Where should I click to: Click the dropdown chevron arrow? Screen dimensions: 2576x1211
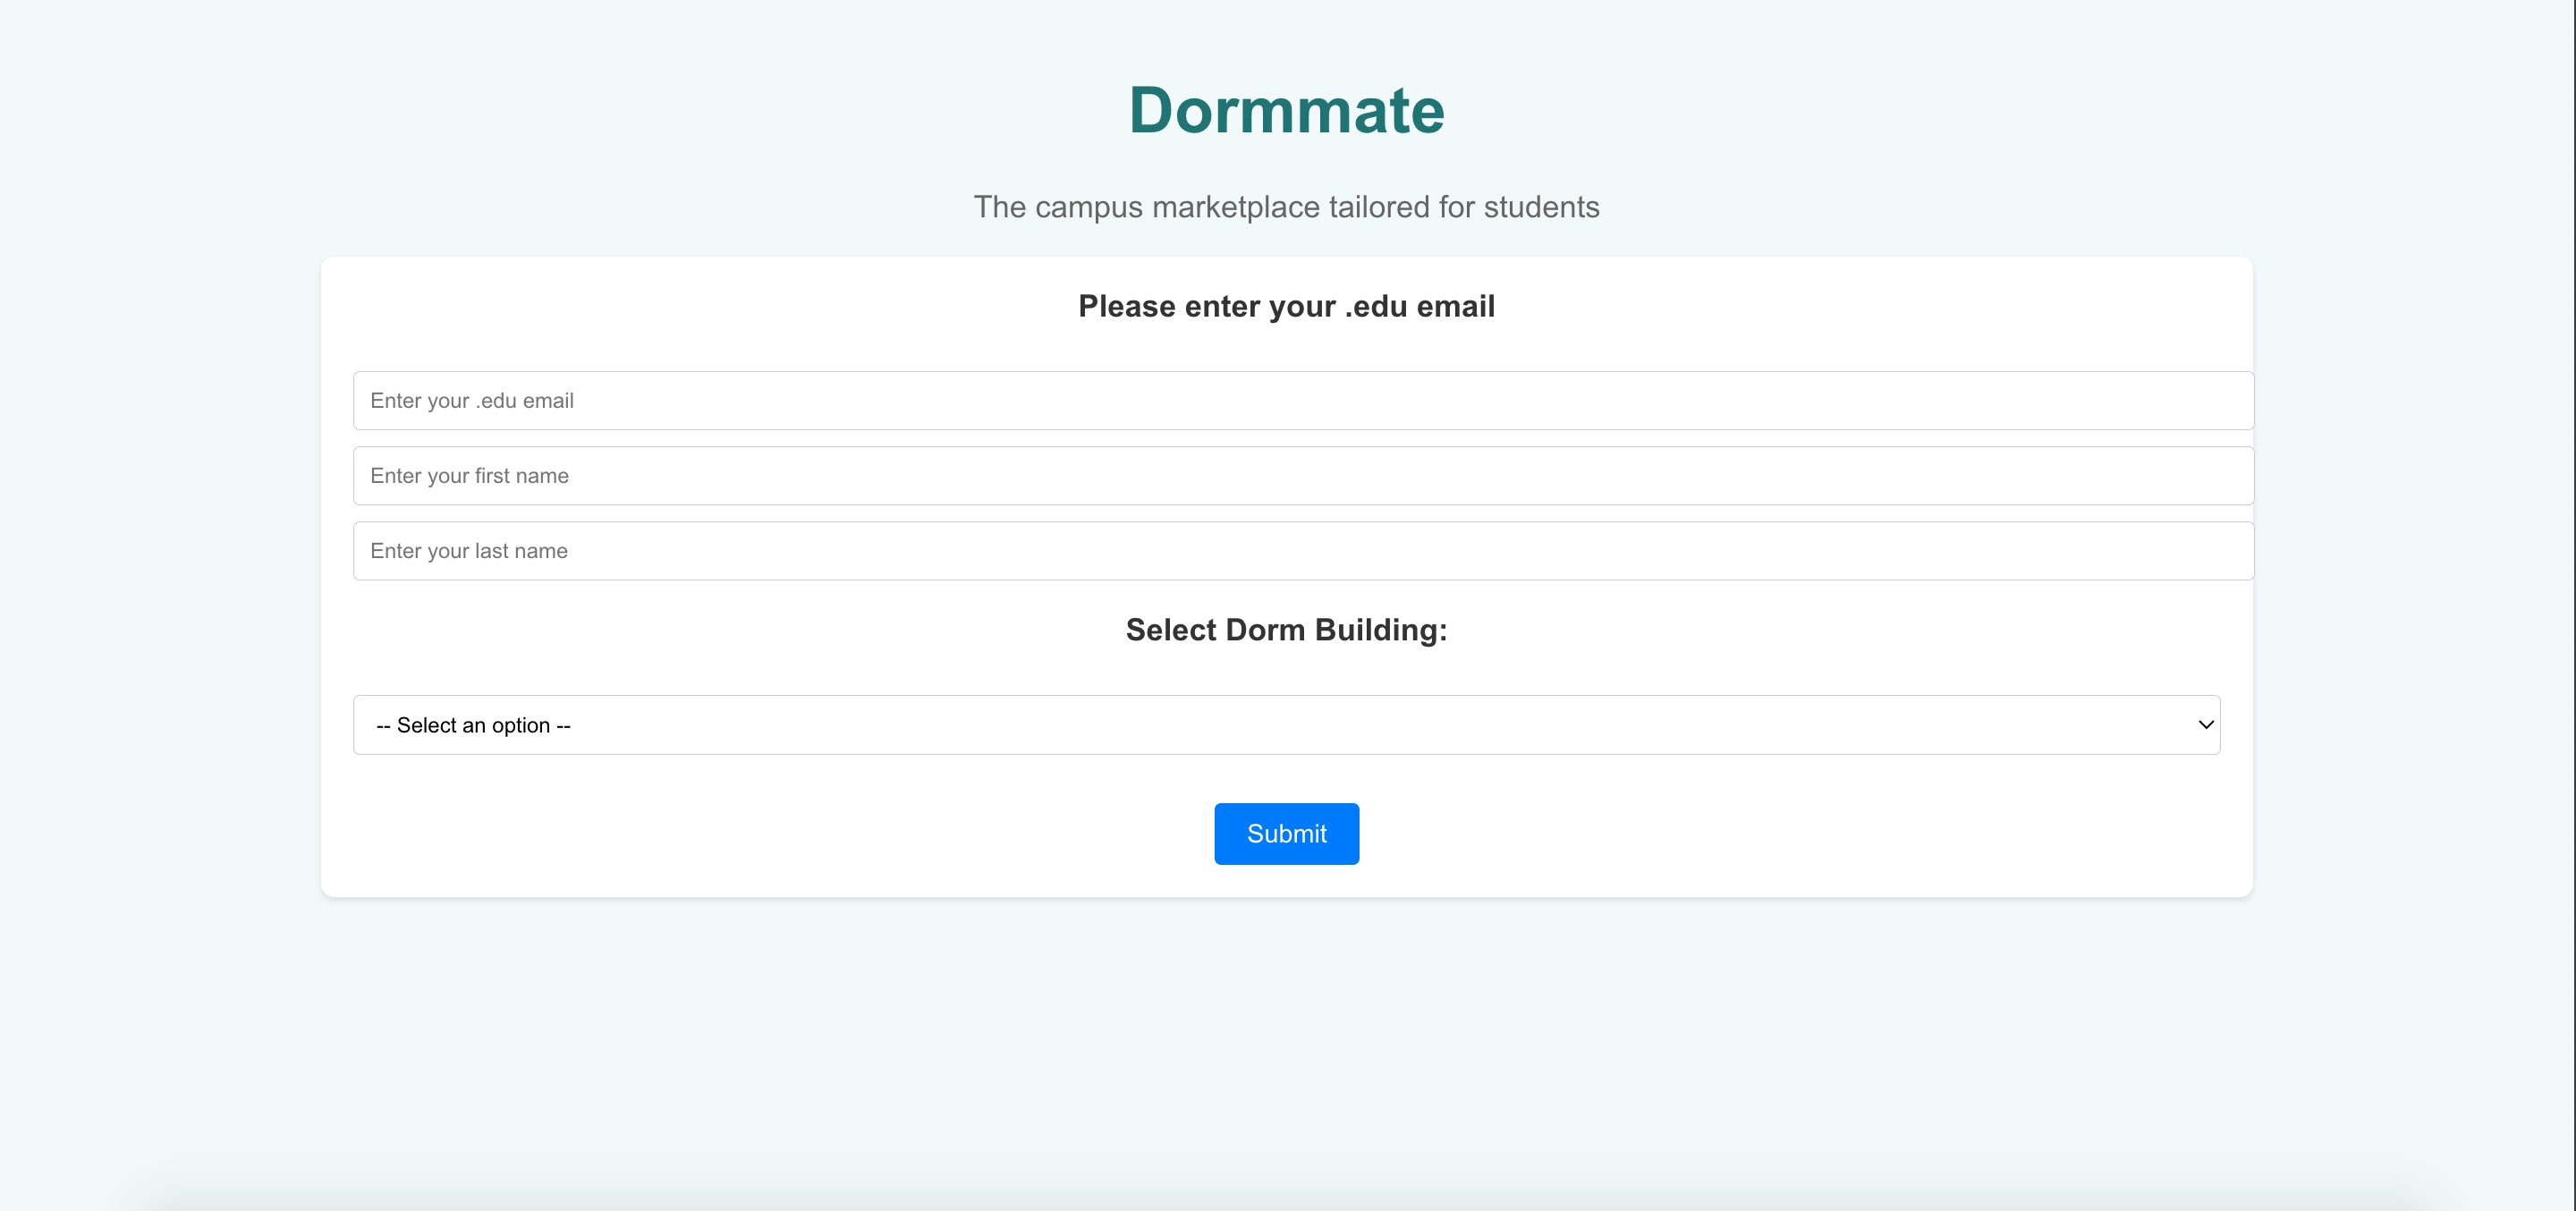[x=2205, y=725]
